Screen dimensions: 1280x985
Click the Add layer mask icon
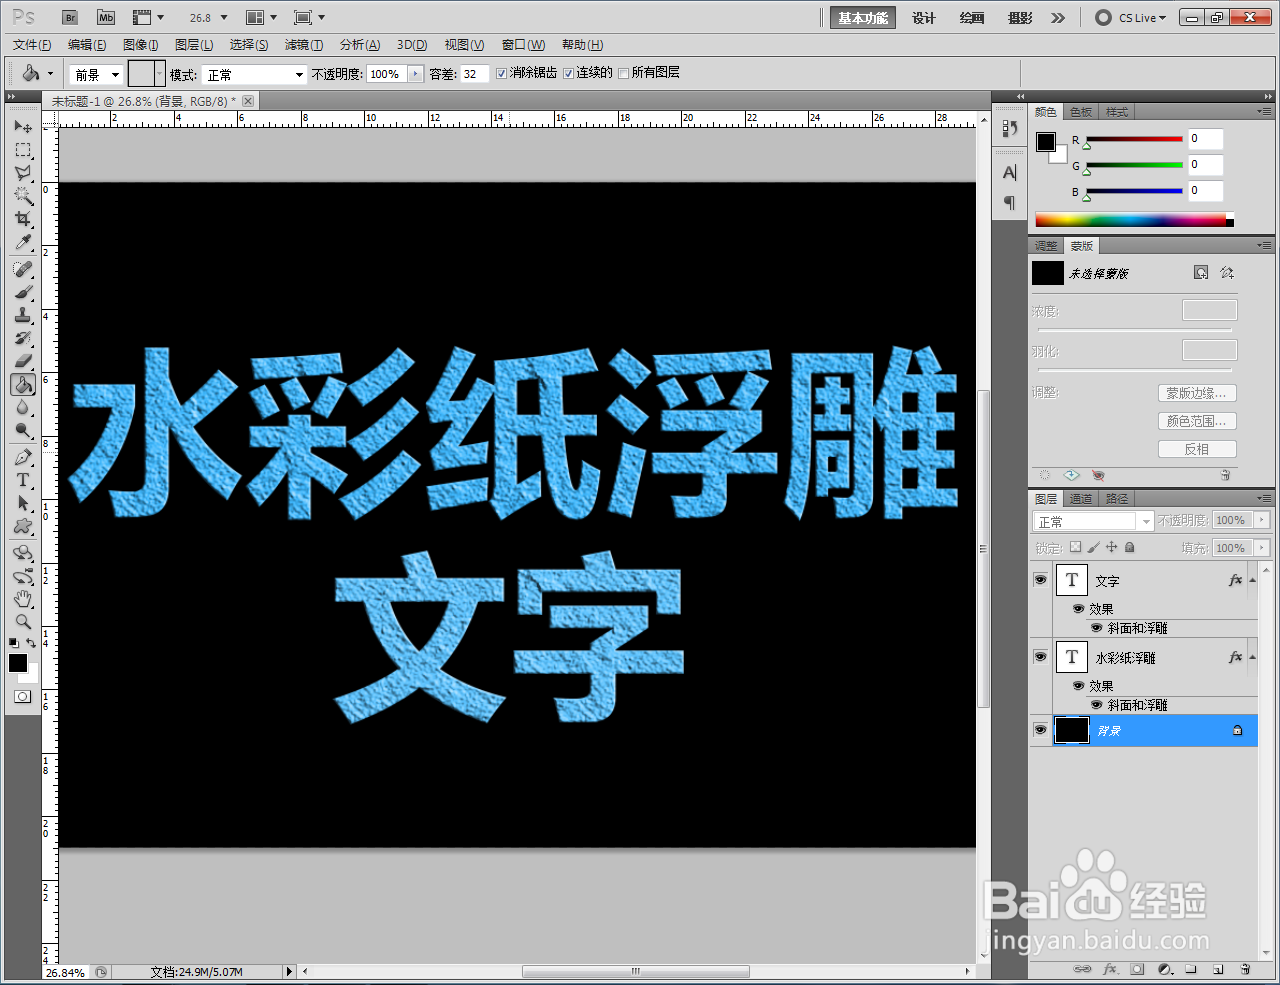coord(1136,969)
